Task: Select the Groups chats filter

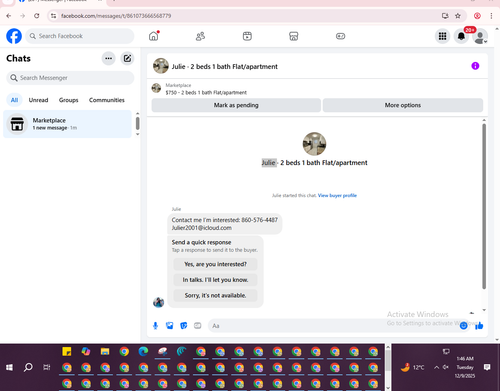Action: 69,100
